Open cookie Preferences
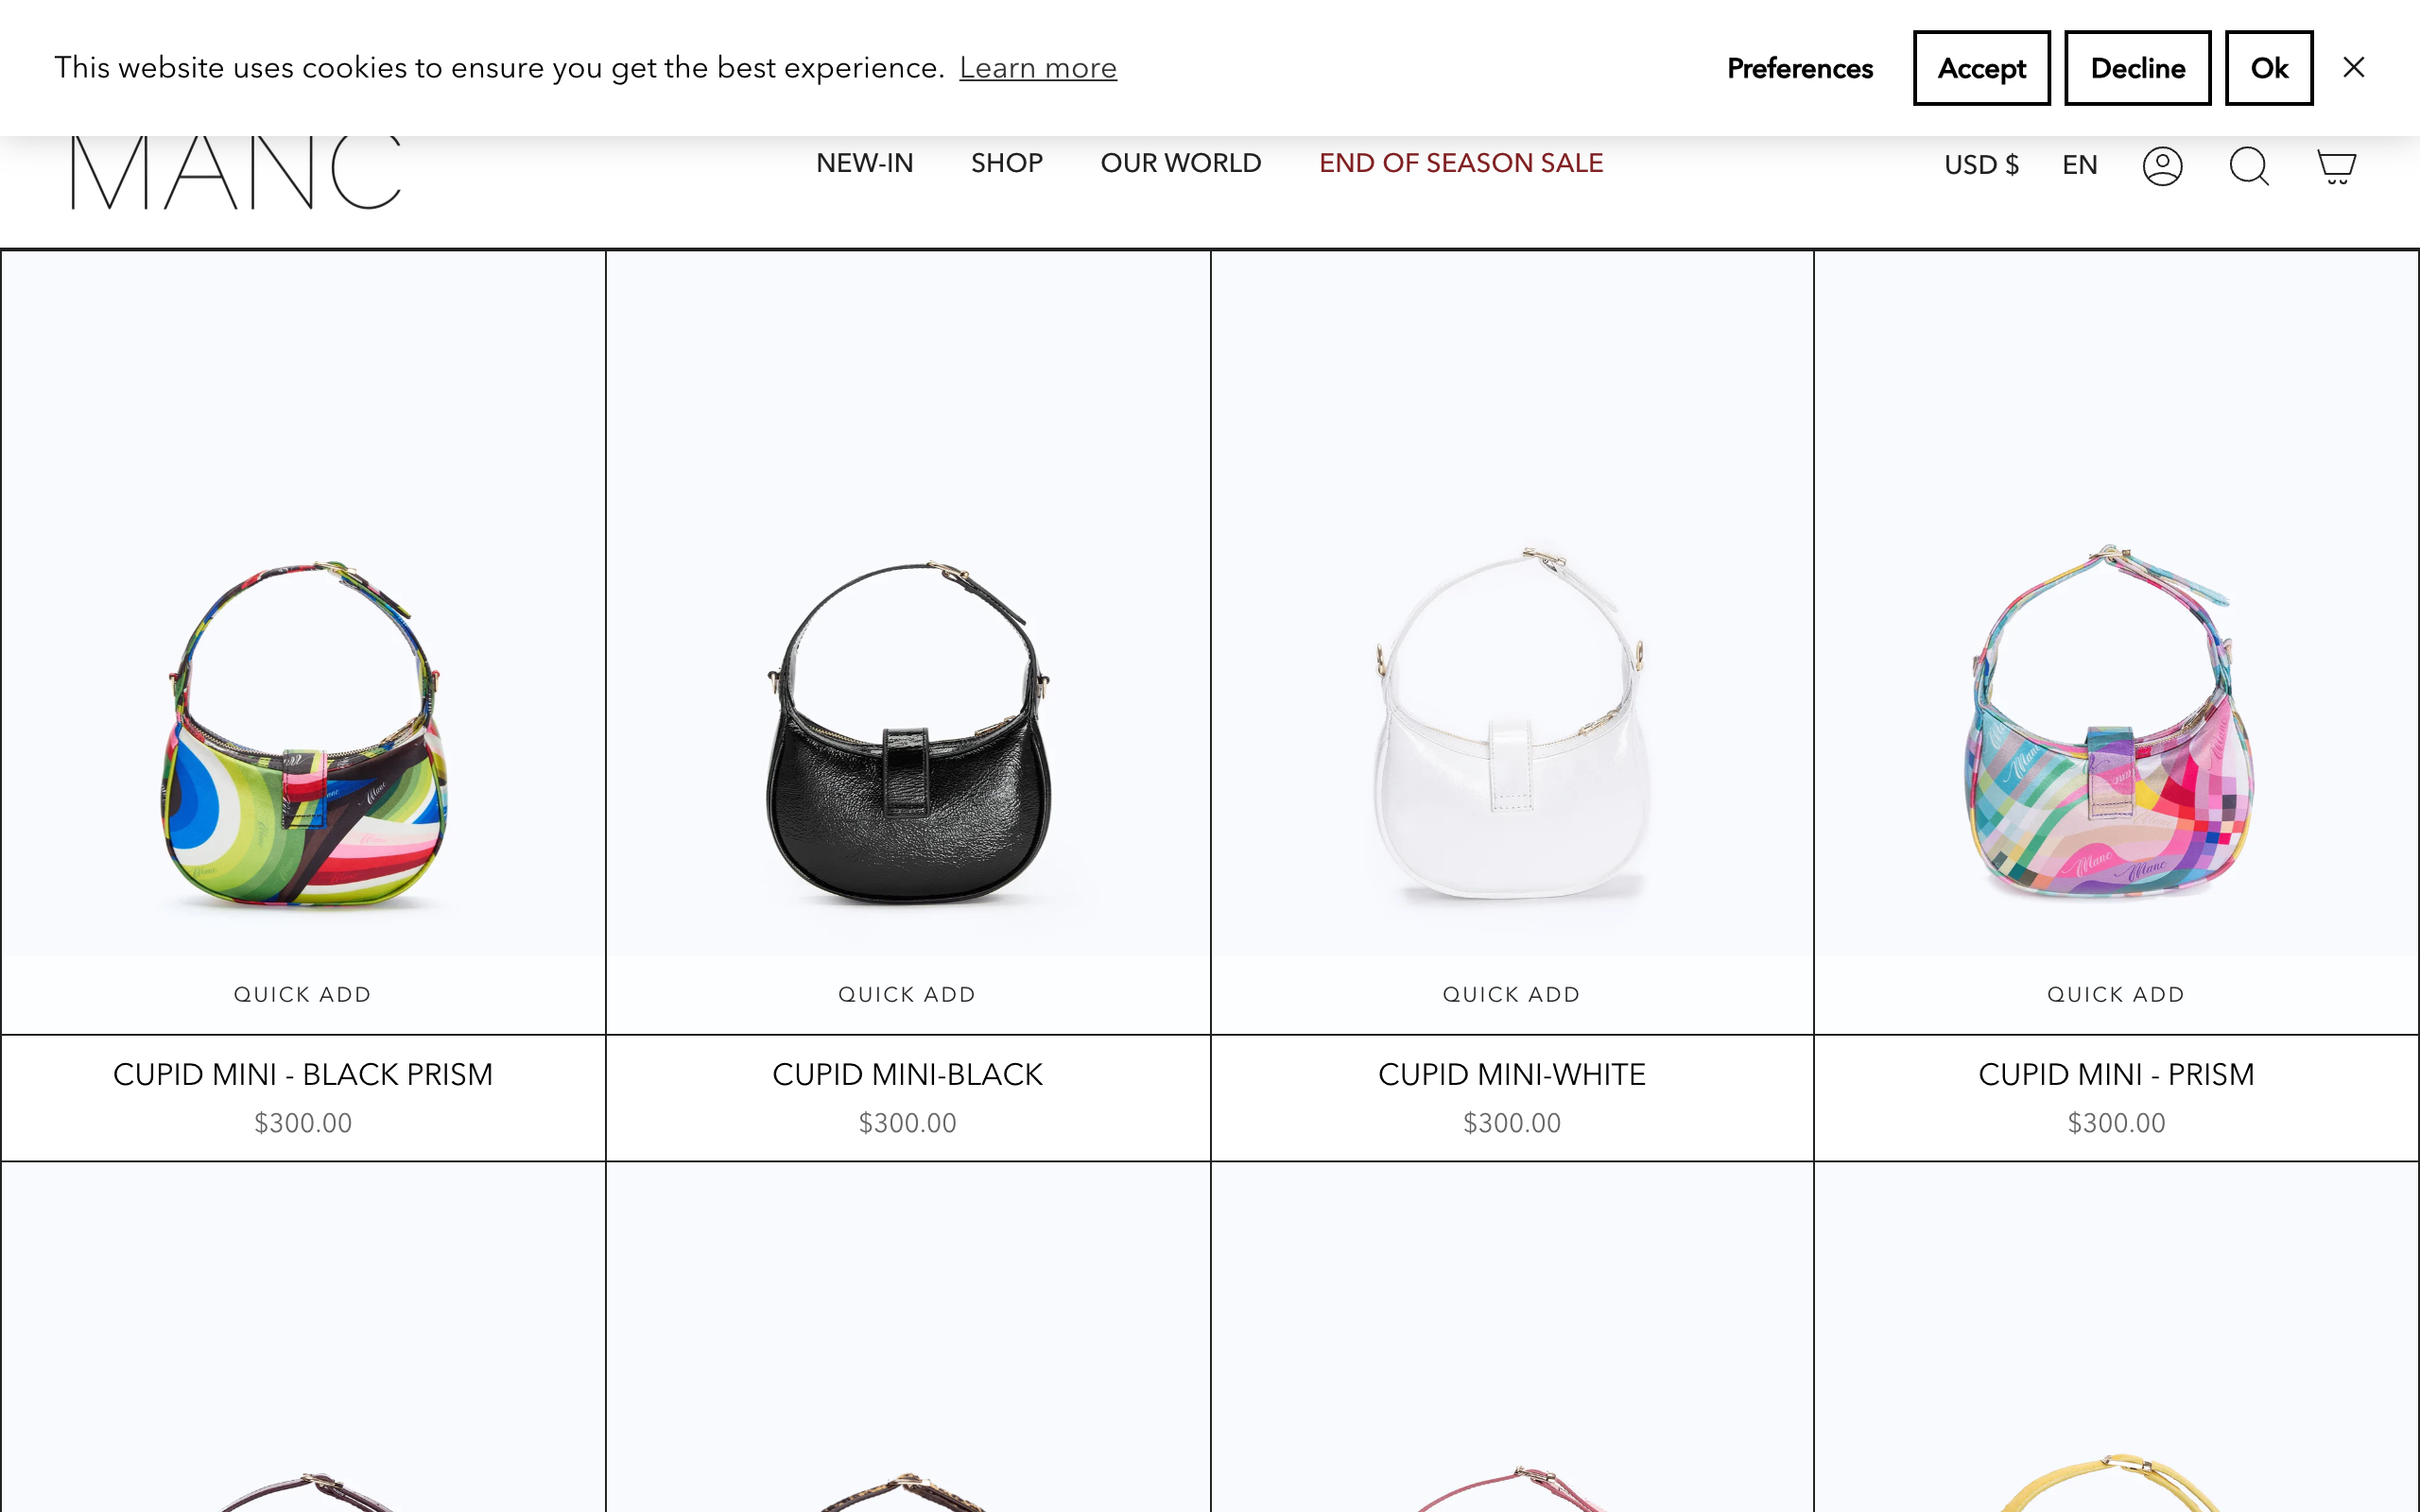This screenshot has height=1512, width=2420. click(1799, 68)
